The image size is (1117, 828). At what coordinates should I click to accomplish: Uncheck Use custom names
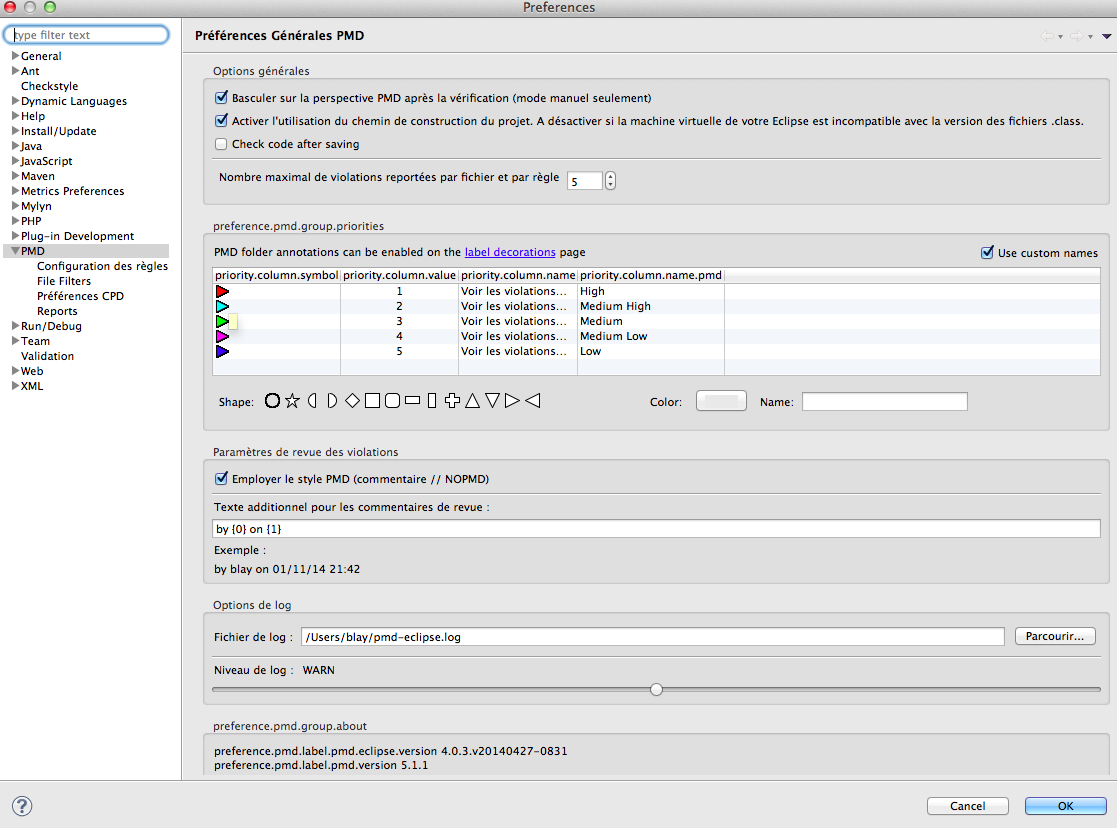[988, 253]
